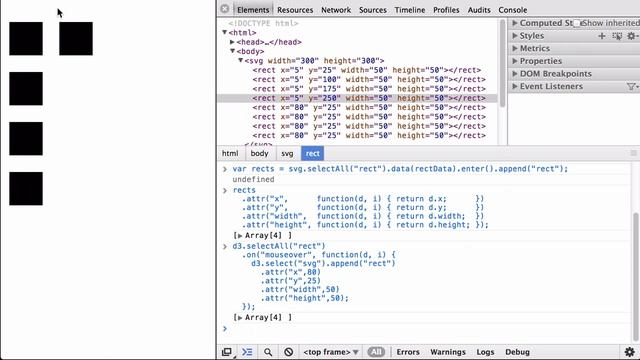The width and height of the screenshot is (640, 360).
Task: Switch to the Elements tab
Action: click(253, 10)
